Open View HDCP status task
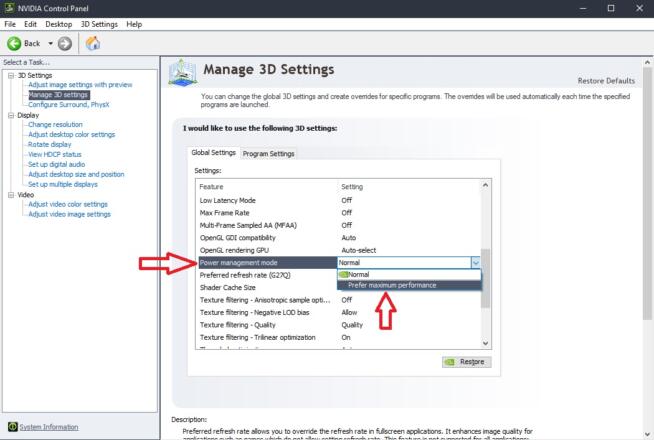The image size is (654, 440). coord(55,154)
